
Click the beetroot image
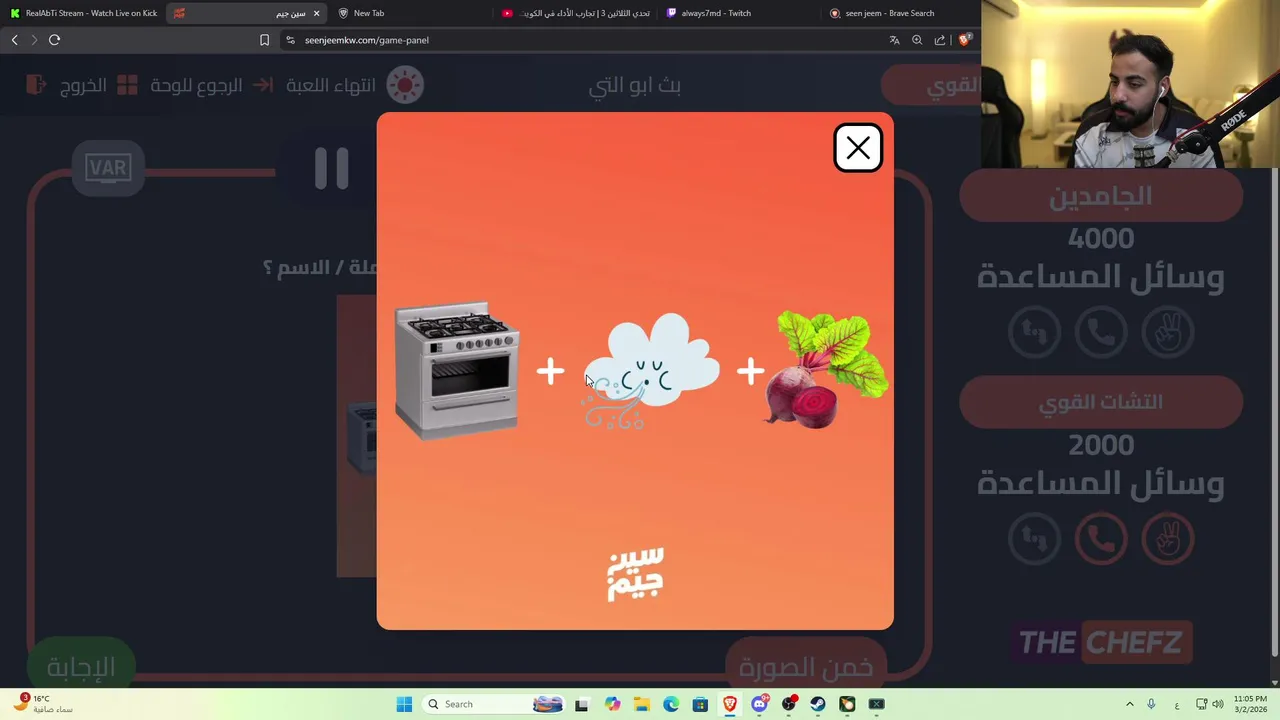[x=826, y=370]
